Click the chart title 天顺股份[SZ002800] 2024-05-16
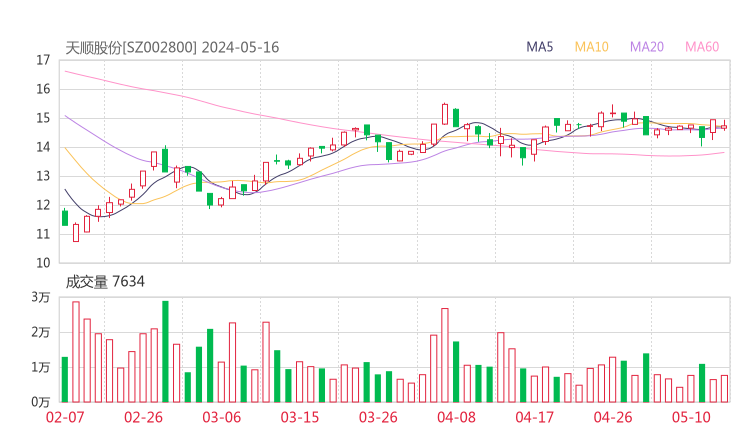 tap(172, 47)
